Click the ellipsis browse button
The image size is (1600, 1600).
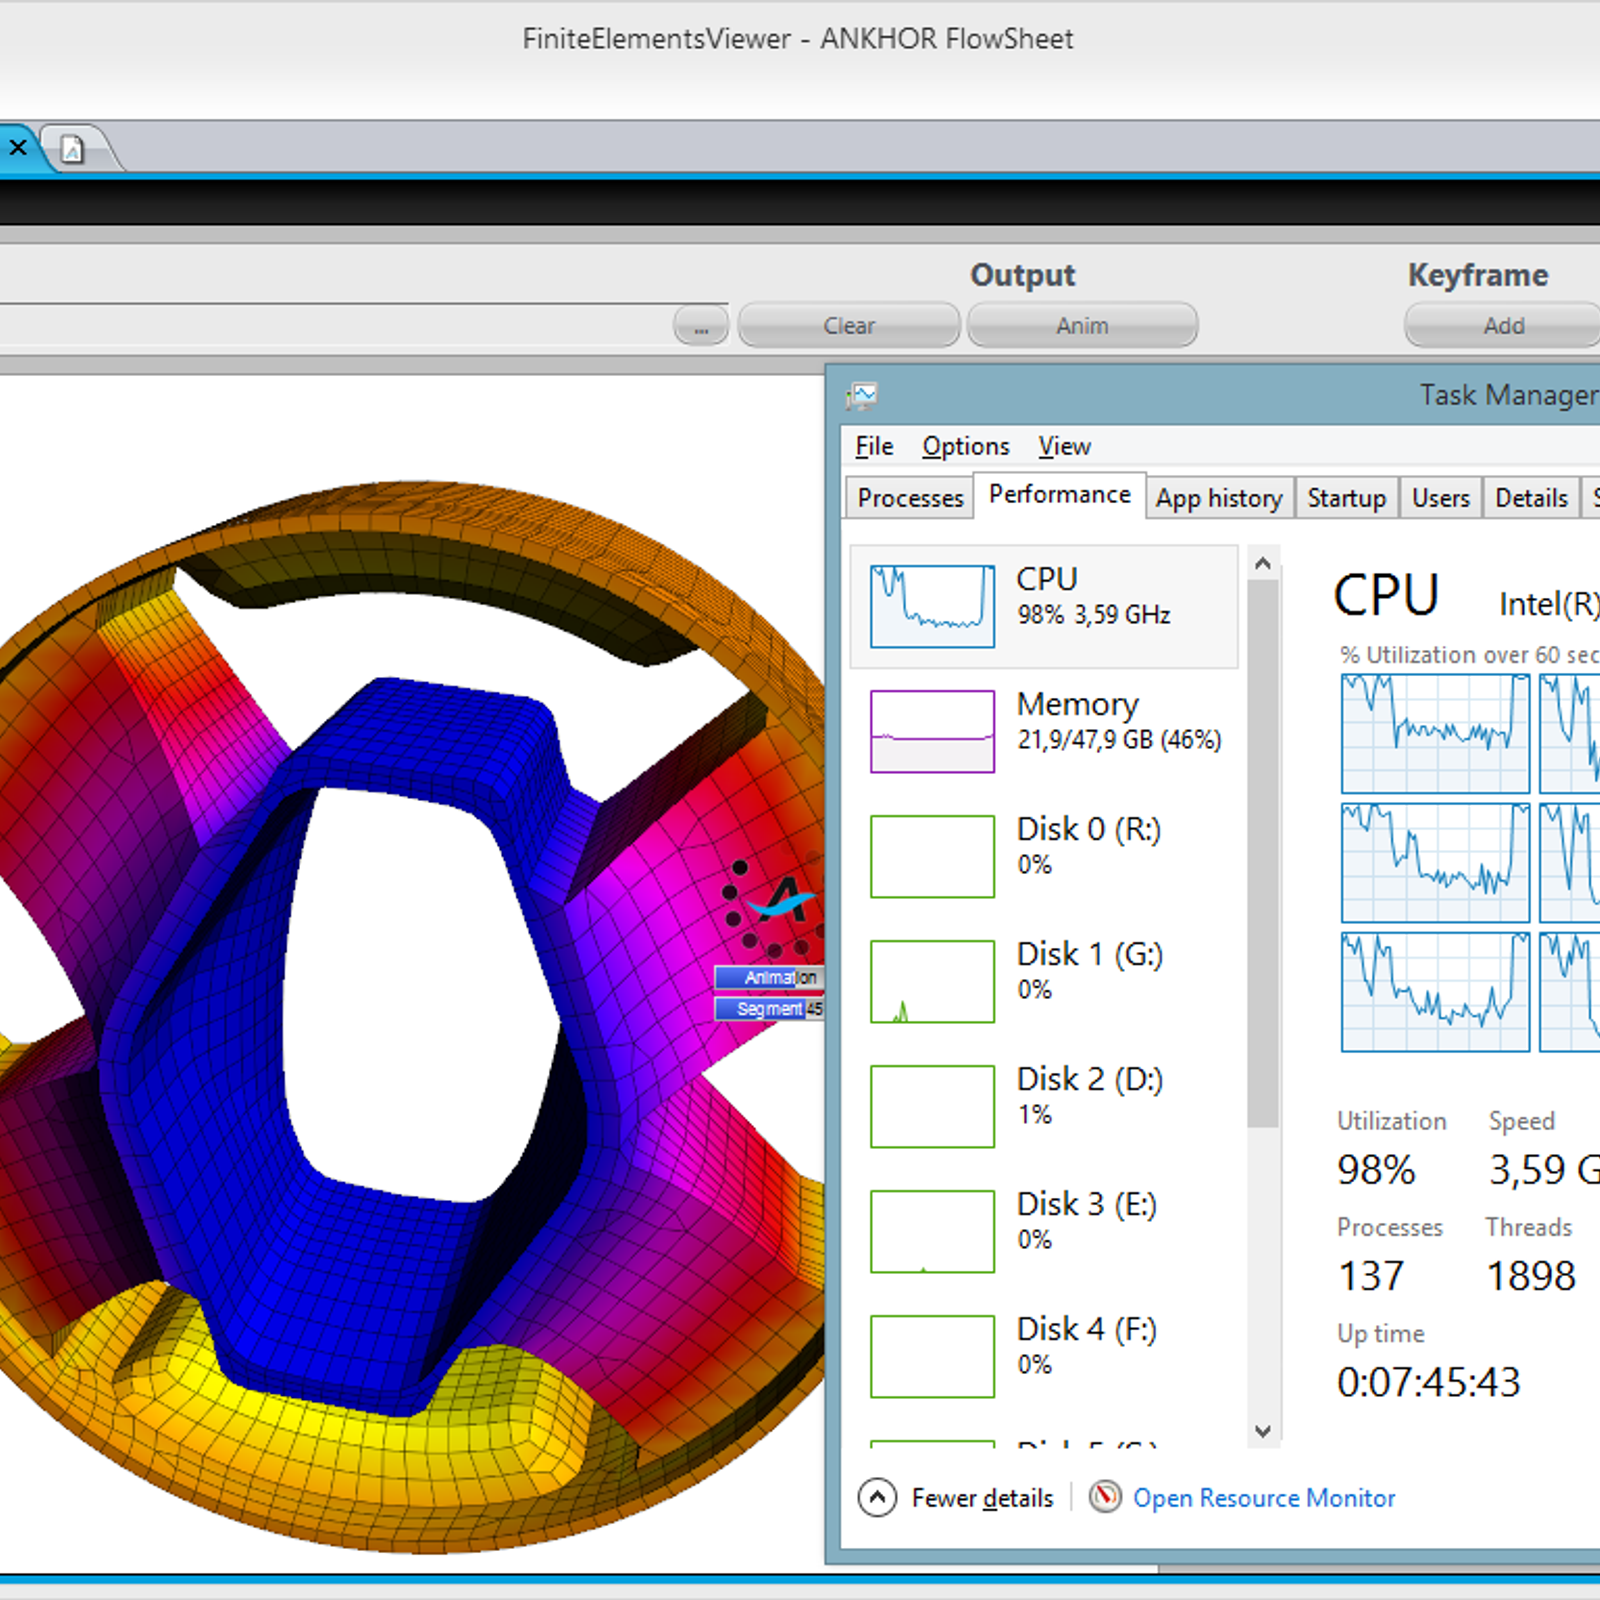tap(701, 326)
